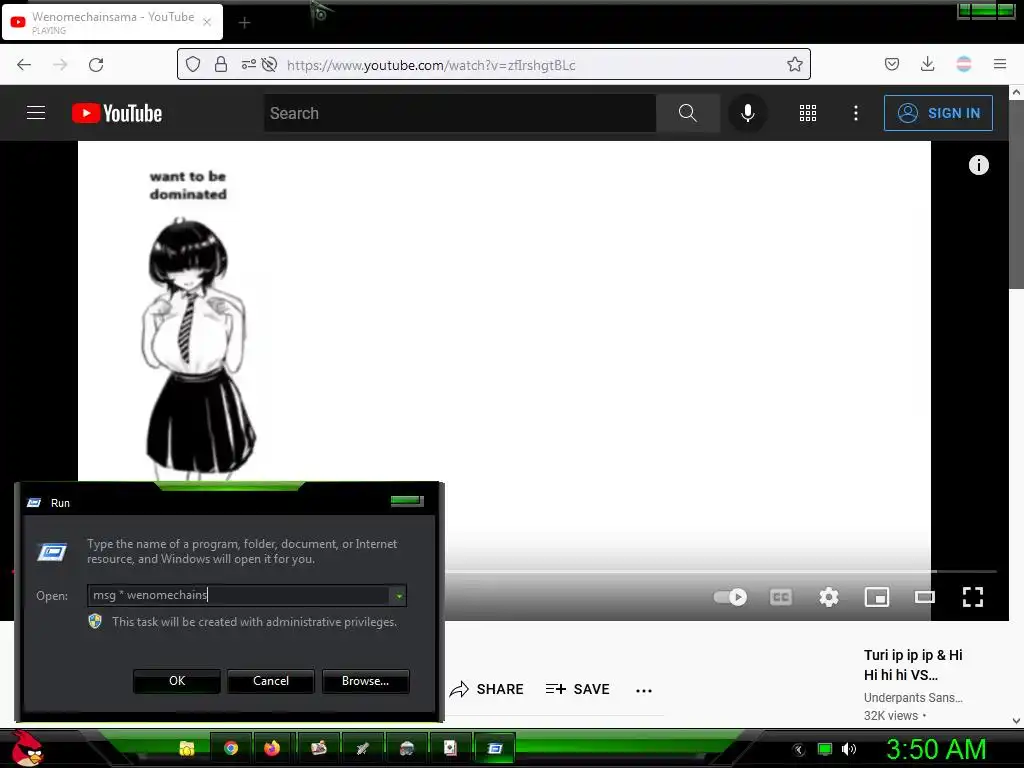This screenshot has height=768, width=1024.
Task: Show video info card icon
Action: 978,165
